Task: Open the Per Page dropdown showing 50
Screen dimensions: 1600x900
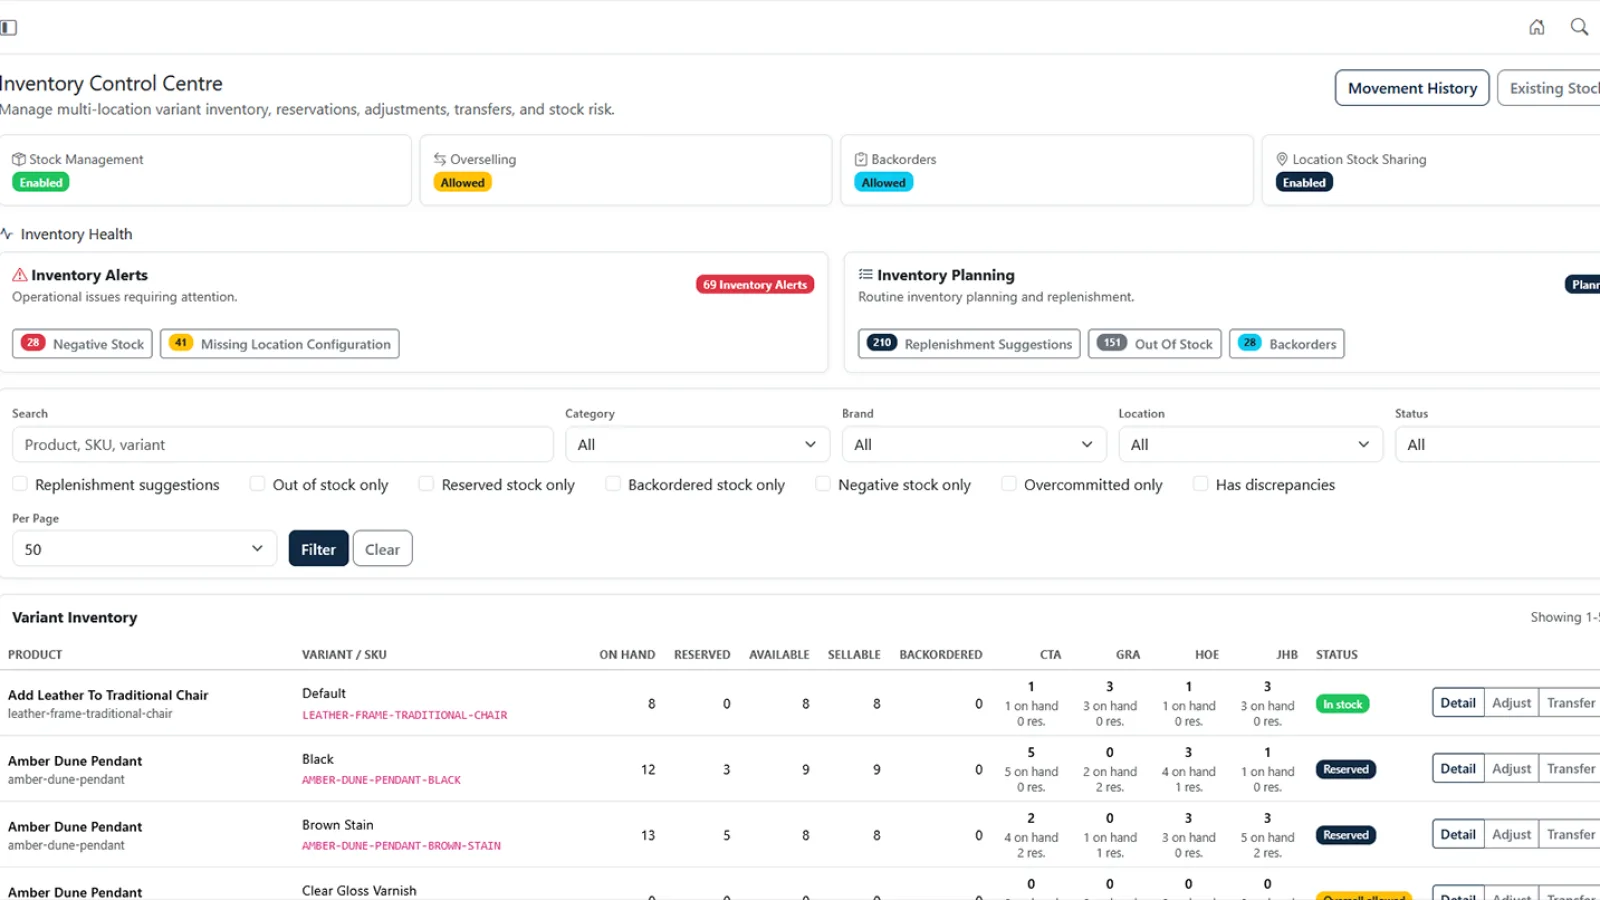Action: [144, 549]
